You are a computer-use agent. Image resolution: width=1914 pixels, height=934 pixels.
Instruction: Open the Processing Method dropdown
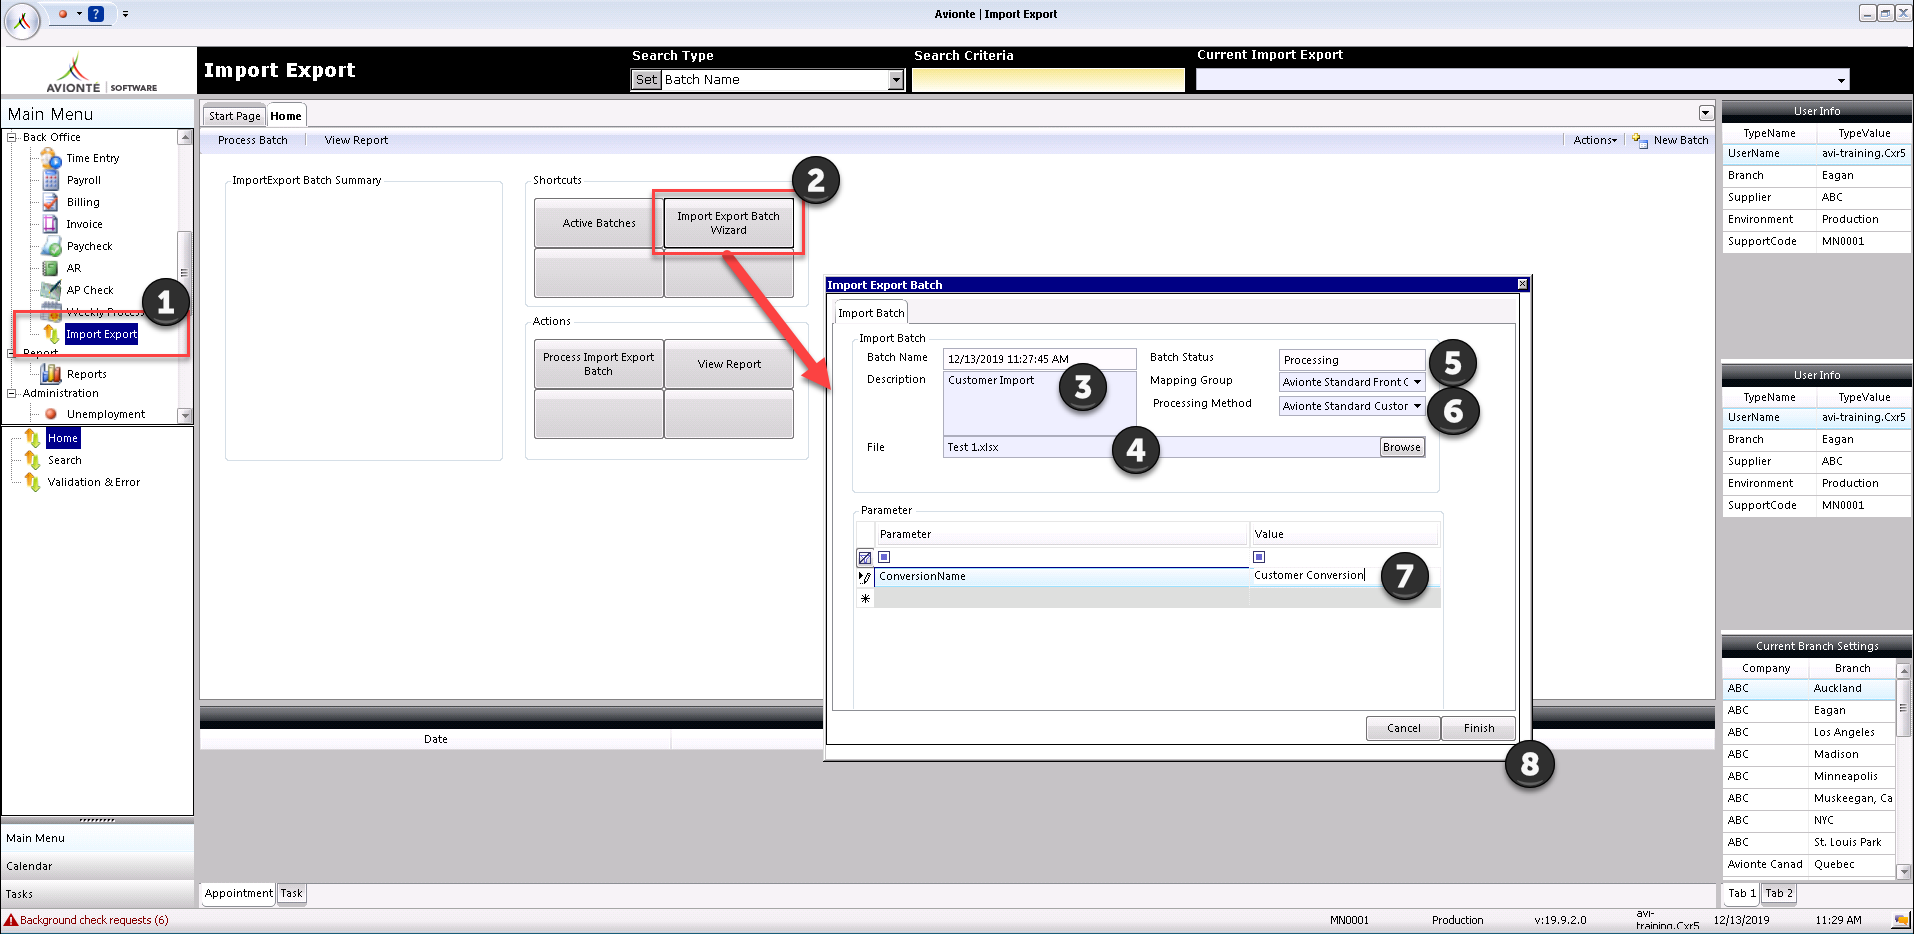pyautogui.click(x=1417, y=406)
